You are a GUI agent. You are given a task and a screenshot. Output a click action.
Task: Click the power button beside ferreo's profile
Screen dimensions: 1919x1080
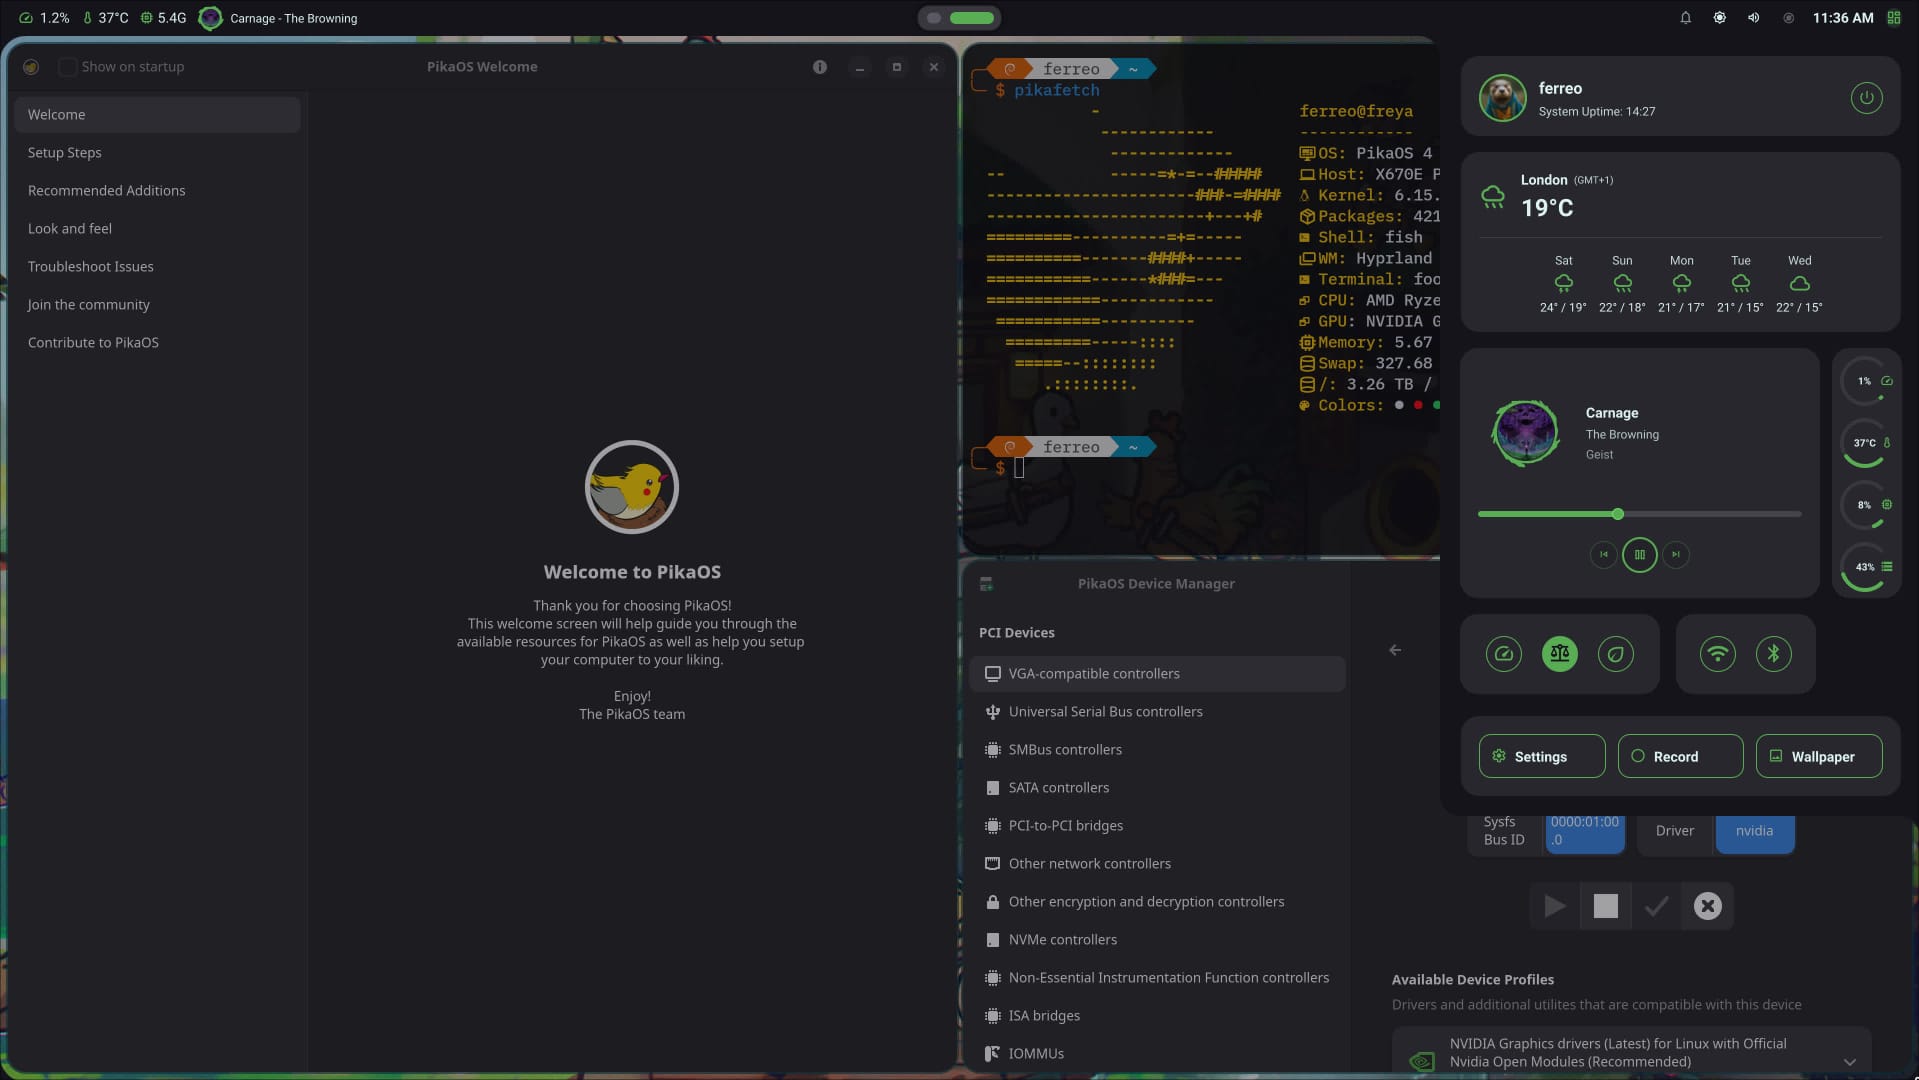pyautogui.click(x=1866, y=98)
